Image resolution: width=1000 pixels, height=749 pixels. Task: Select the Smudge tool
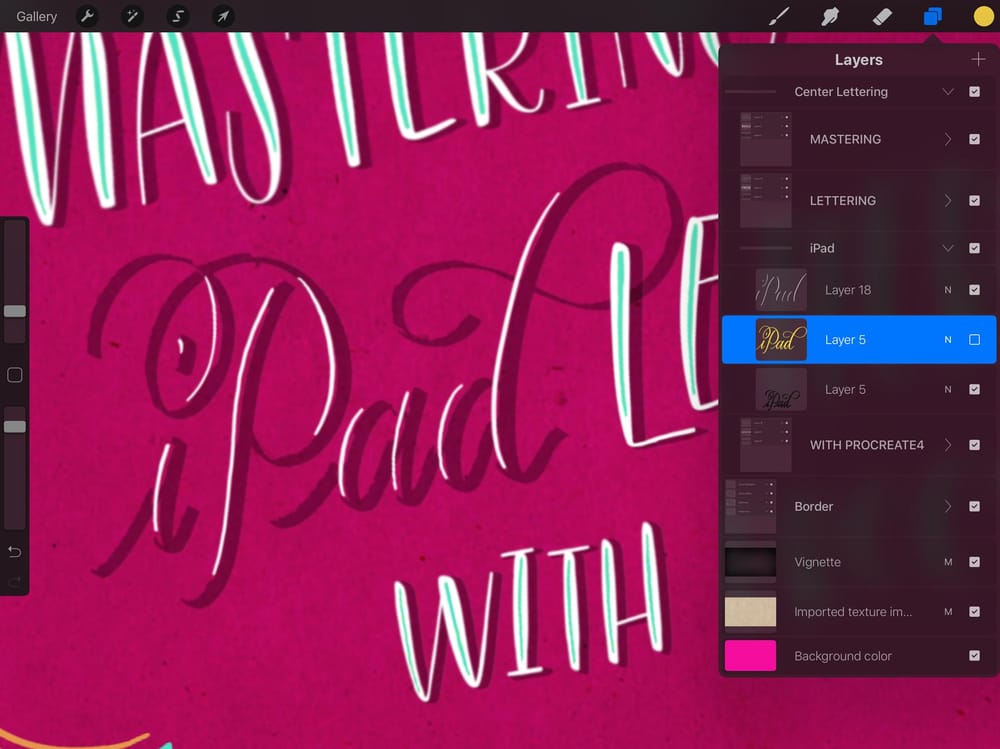[x=830, y=16]
